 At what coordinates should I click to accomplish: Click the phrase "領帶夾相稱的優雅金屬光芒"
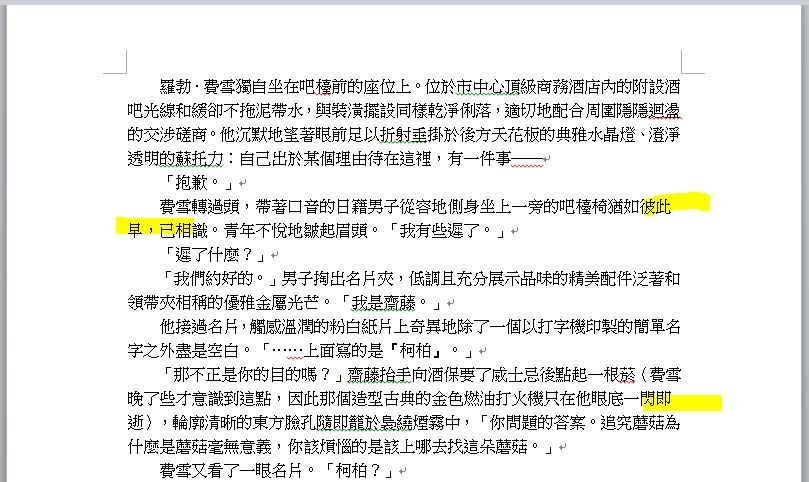coord(223,302)
